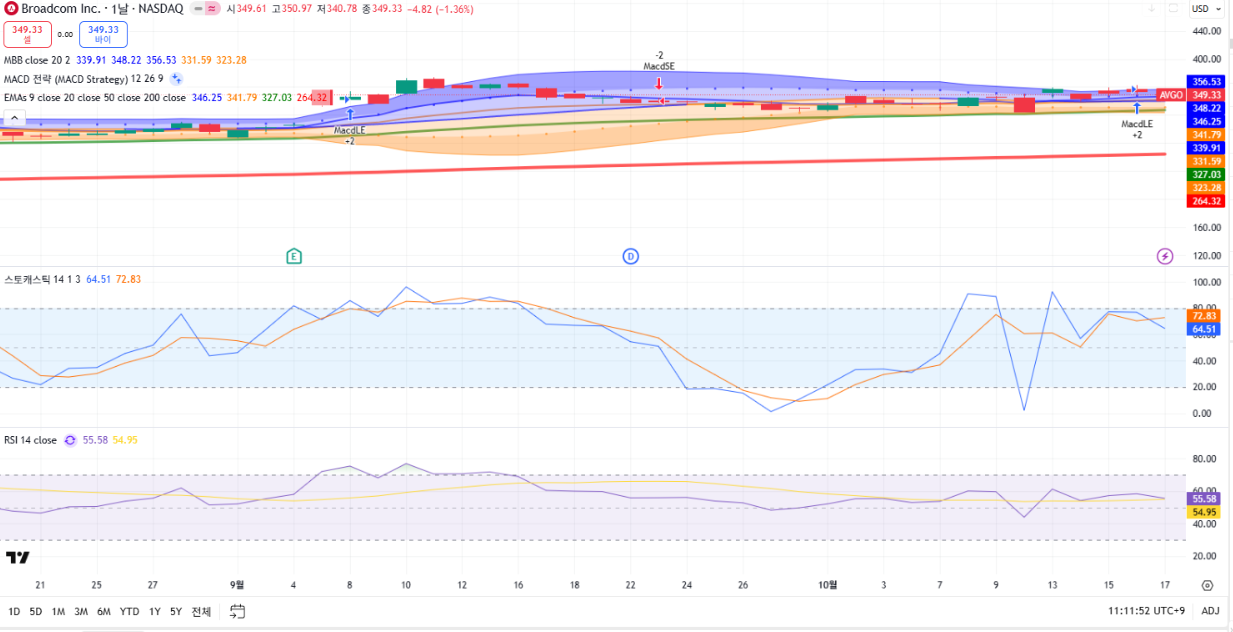
Task: Click the MBB close 20 2 indicator legend
Action: click(37, 60)
